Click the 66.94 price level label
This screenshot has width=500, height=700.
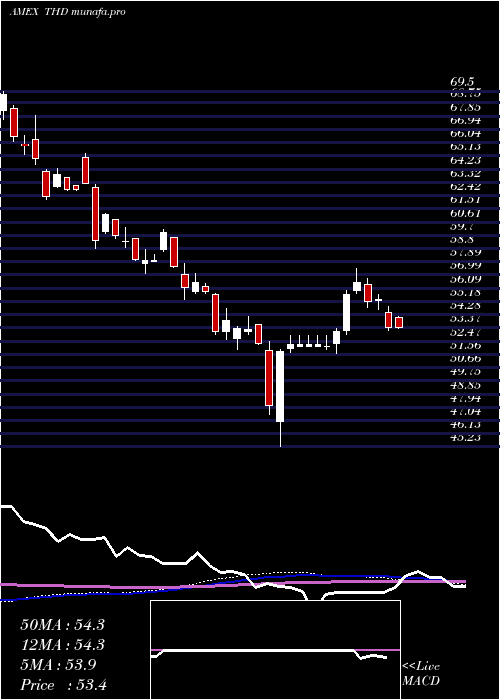pos(466,121)
